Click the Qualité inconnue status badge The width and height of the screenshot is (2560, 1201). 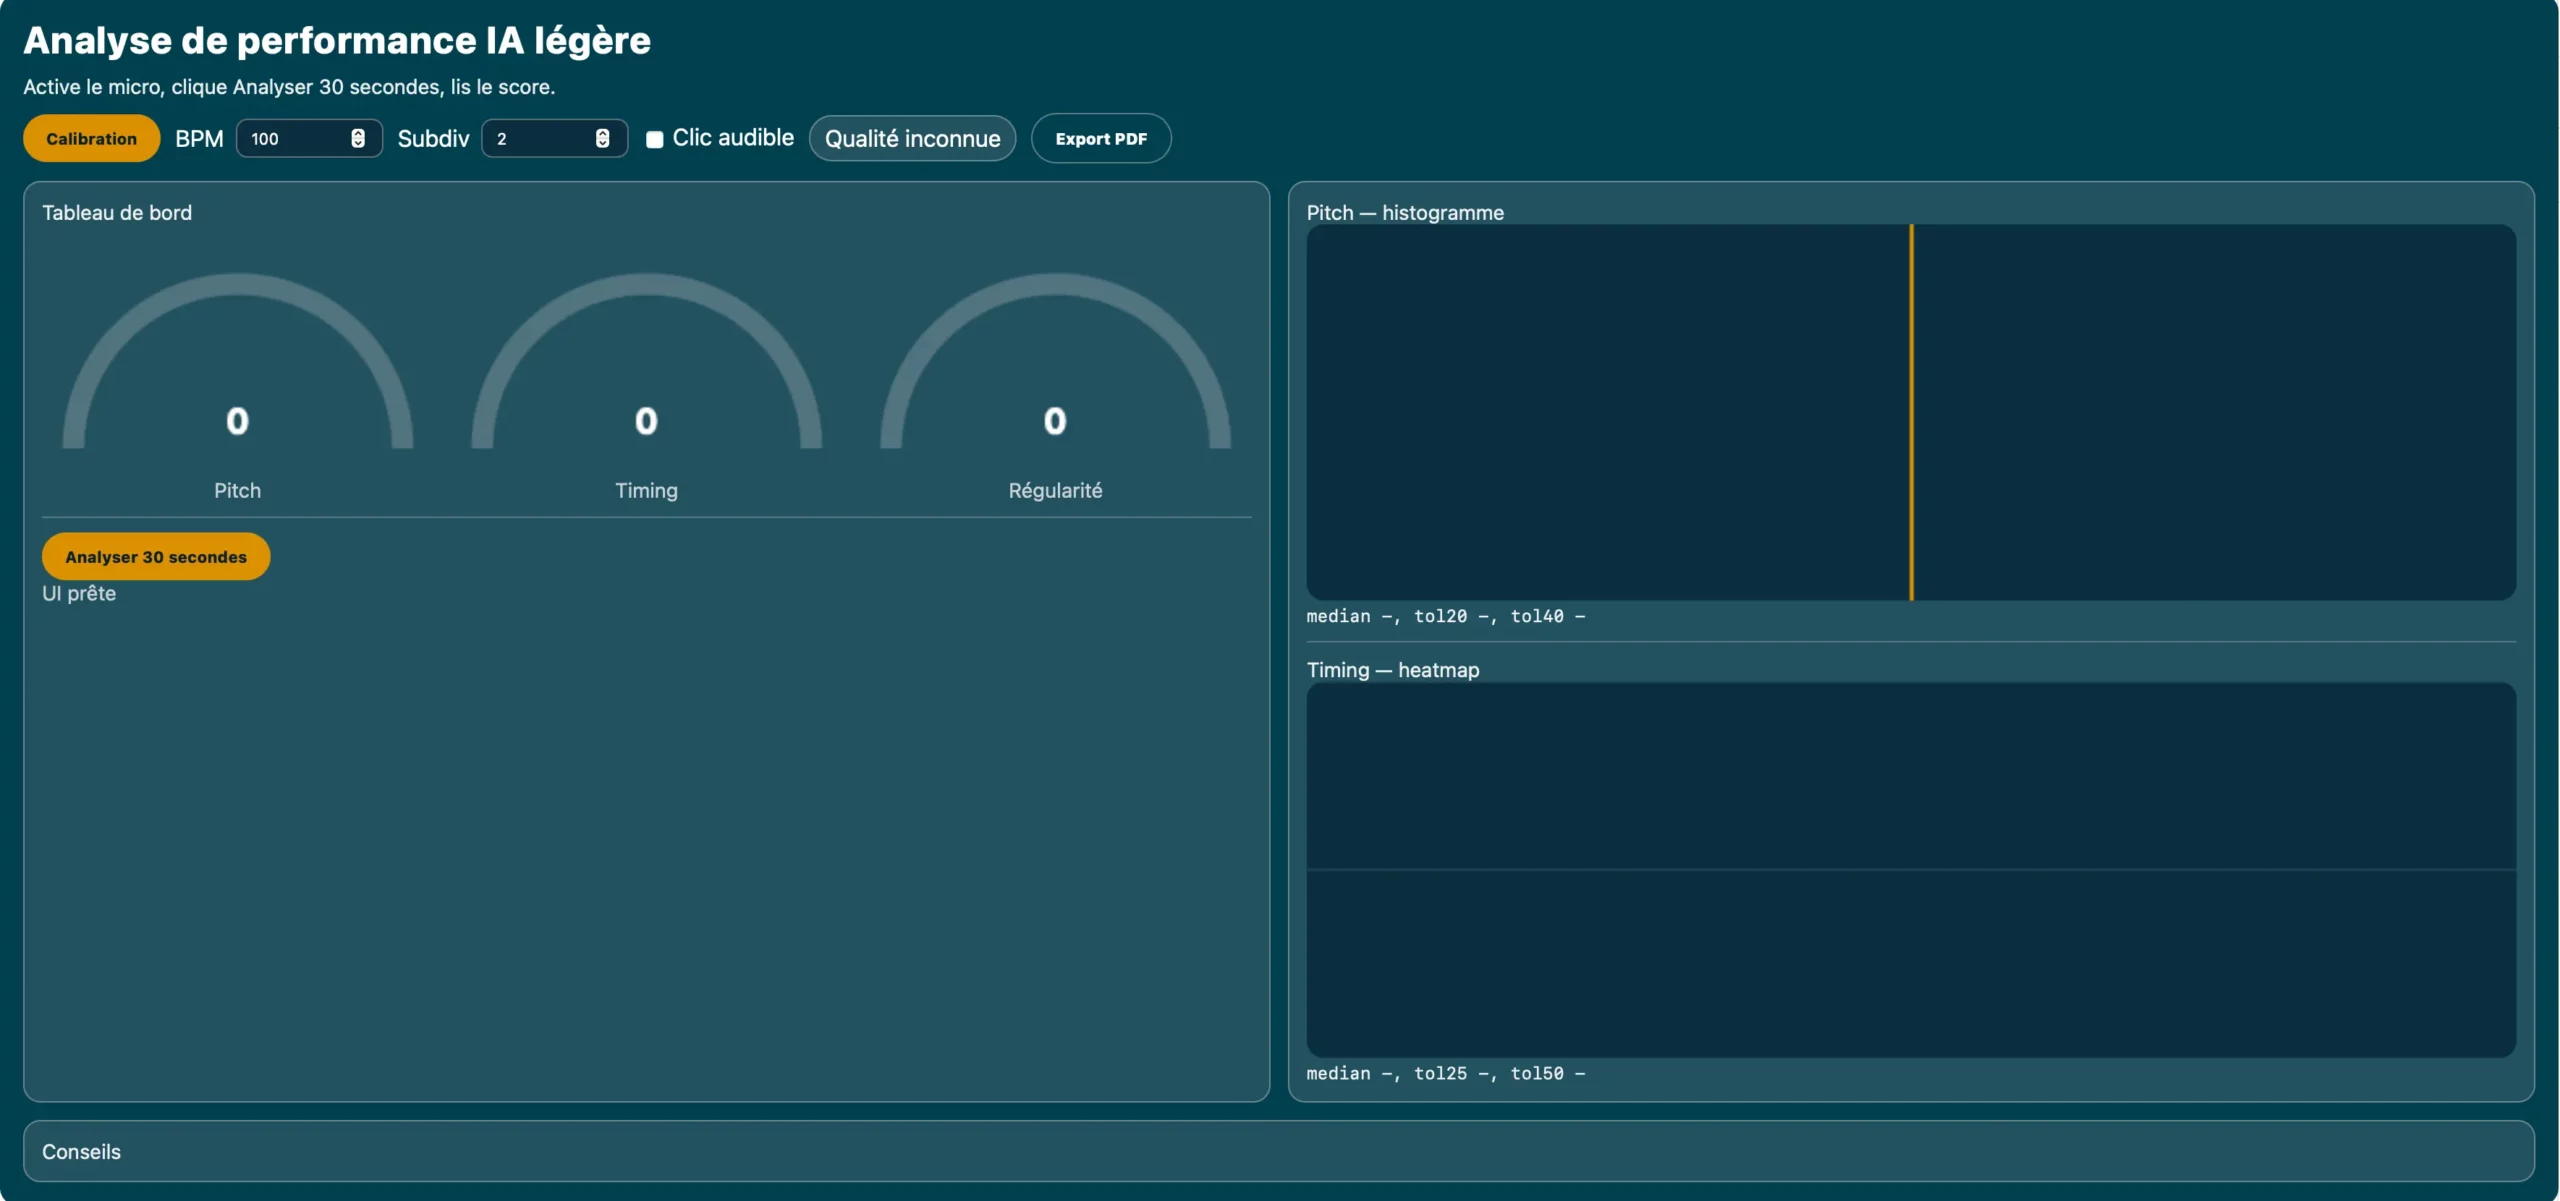tap(911, 139)
